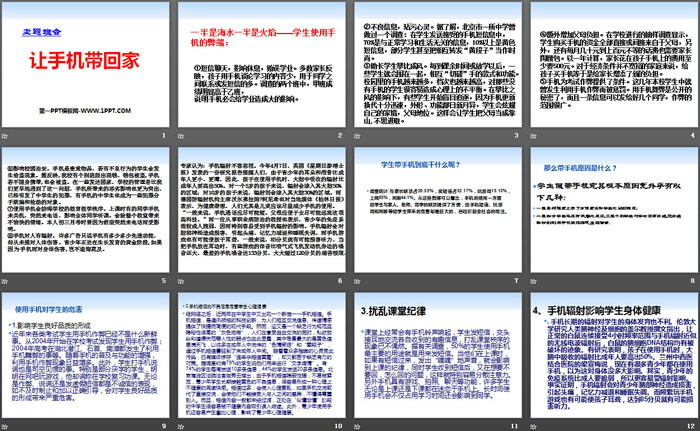This screenshot has height=431, width=700.
Task: Click slide number 12 label
Action: (686, 425)
